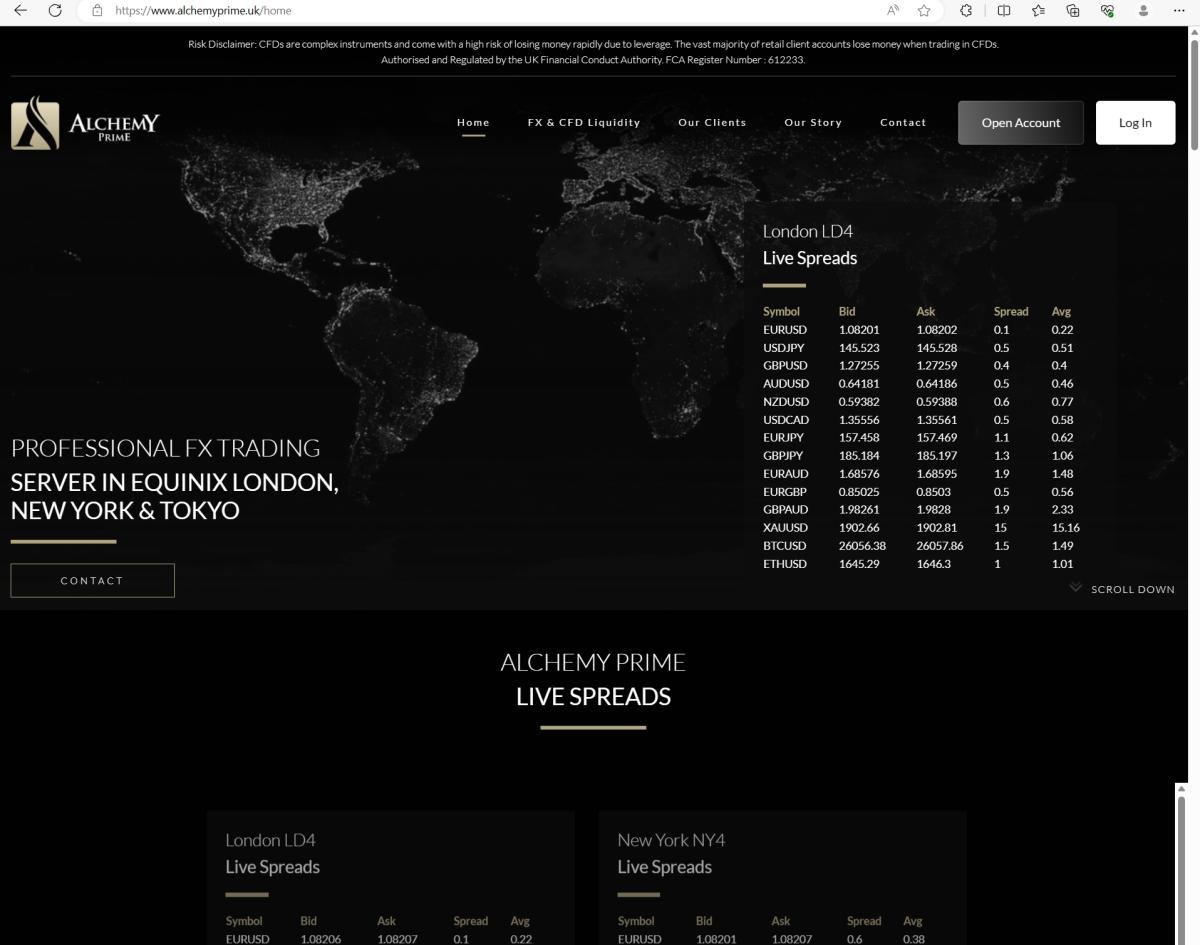Image resolution: width=1200 pixels, height=945 pixels.
Task: Open the Favorites list icon
Action: (x=1038, y=10)
